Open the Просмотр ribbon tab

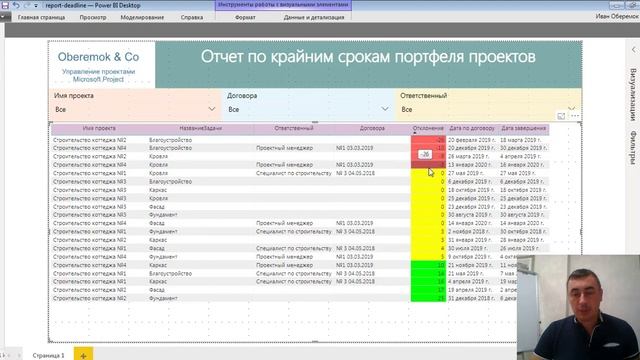[x=93, y=17]
